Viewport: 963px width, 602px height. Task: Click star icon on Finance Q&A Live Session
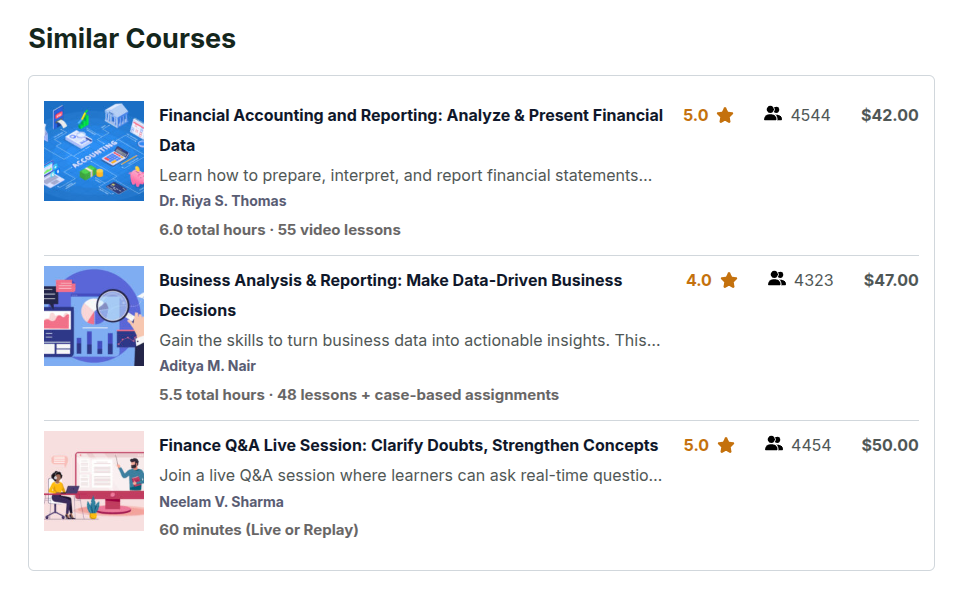click(x=725, y=446)
